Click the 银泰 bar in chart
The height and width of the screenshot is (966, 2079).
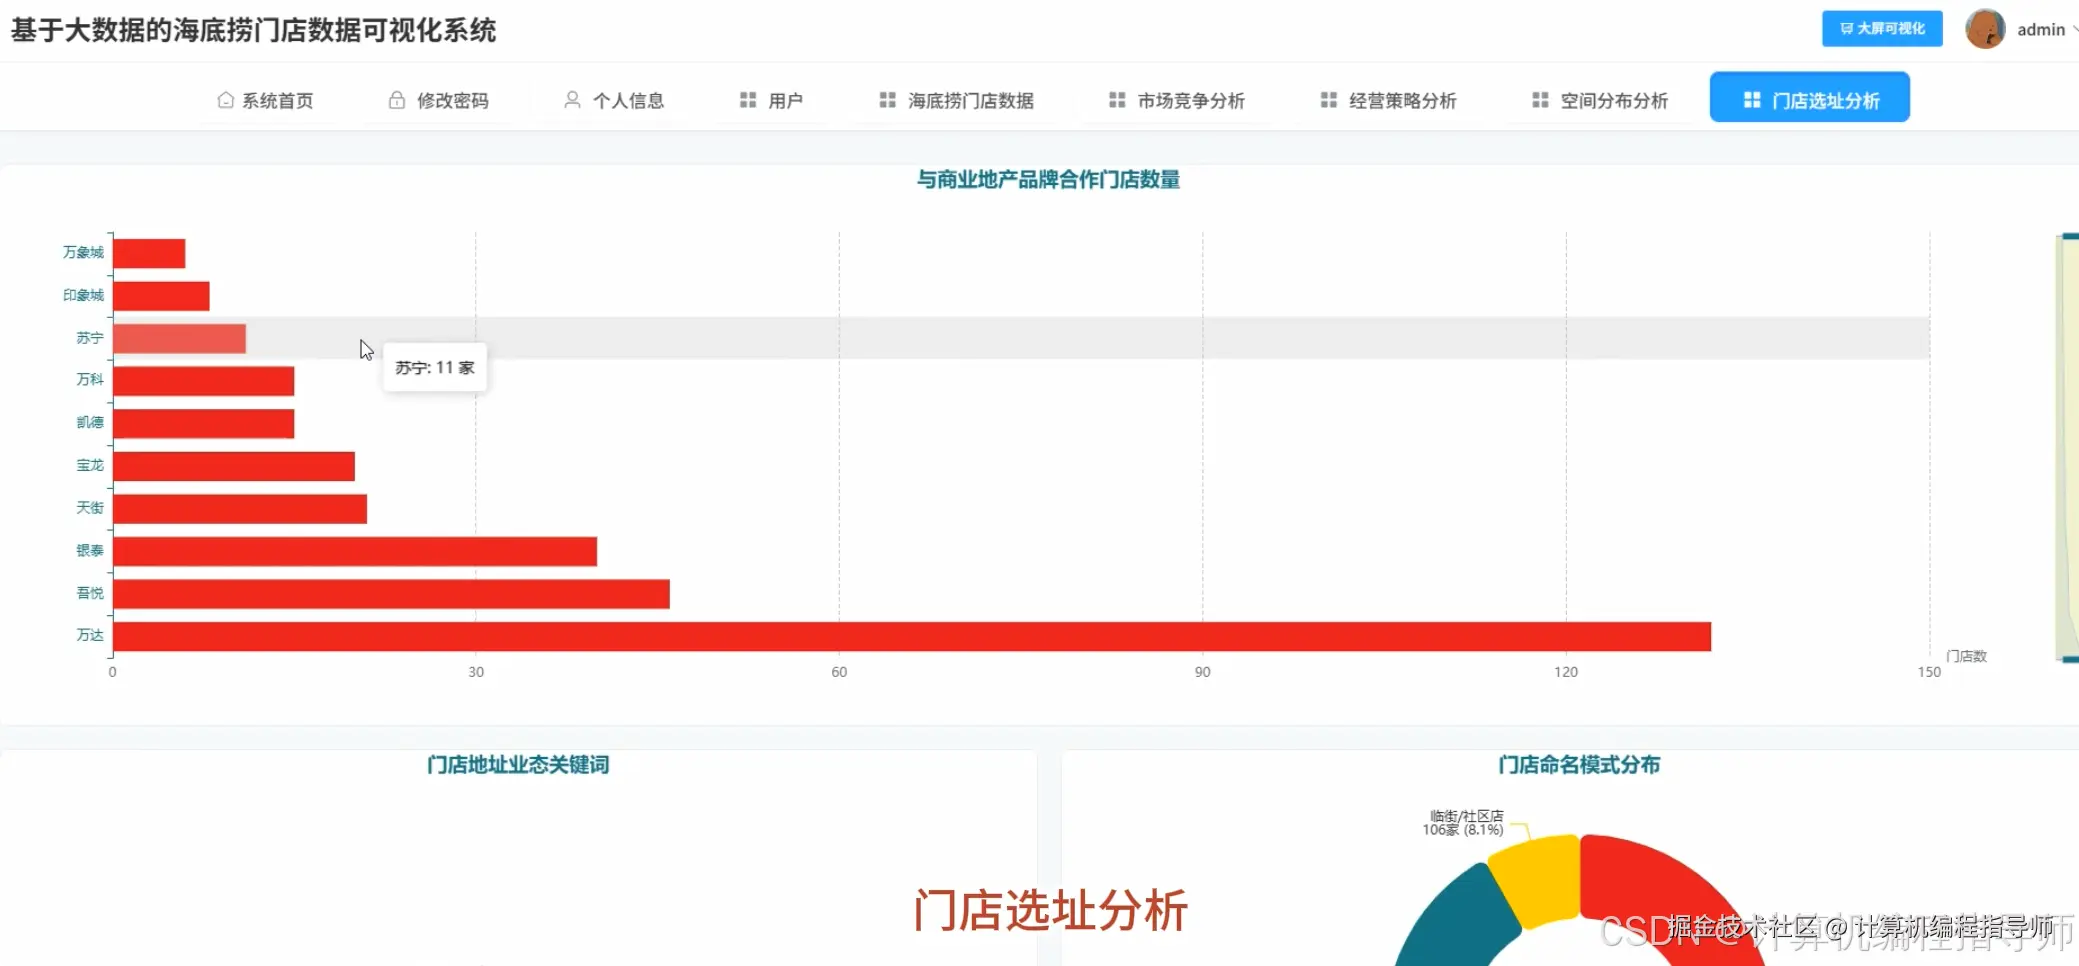pyautogui.click(x=355, y=551)
